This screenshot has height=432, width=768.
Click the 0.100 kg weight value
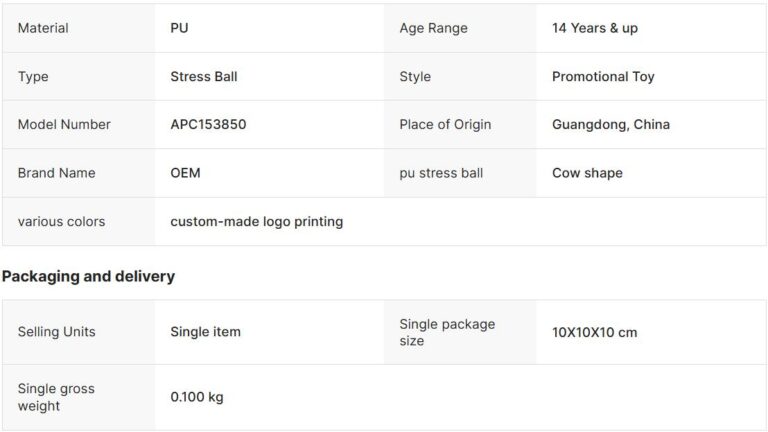[197, 397]
